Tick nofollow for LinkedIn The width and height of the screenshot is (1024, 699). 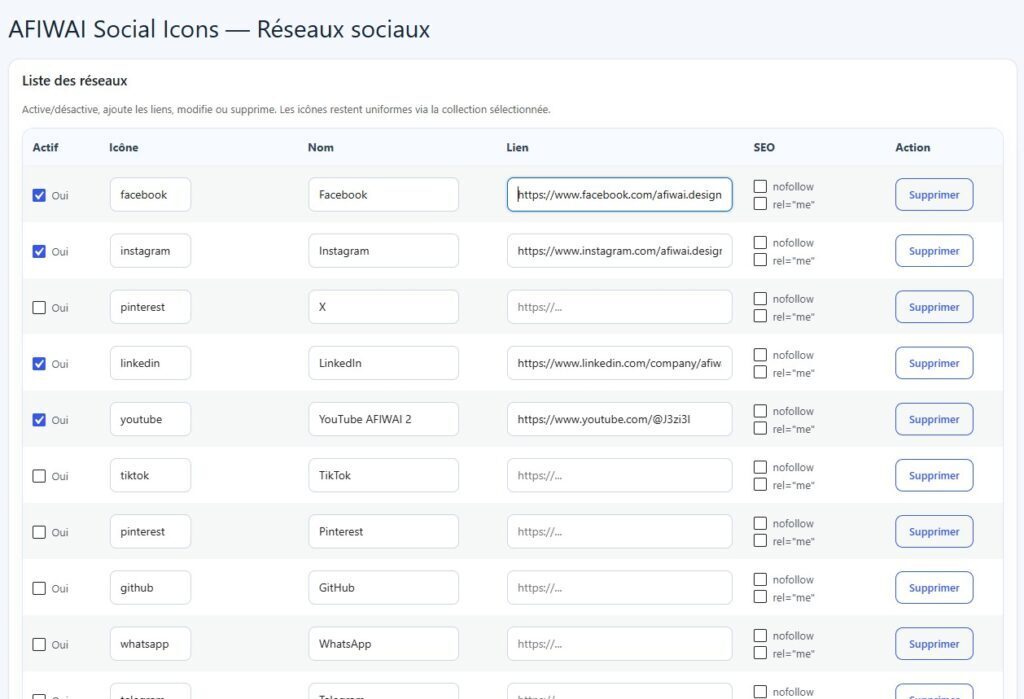click(760, 355)
